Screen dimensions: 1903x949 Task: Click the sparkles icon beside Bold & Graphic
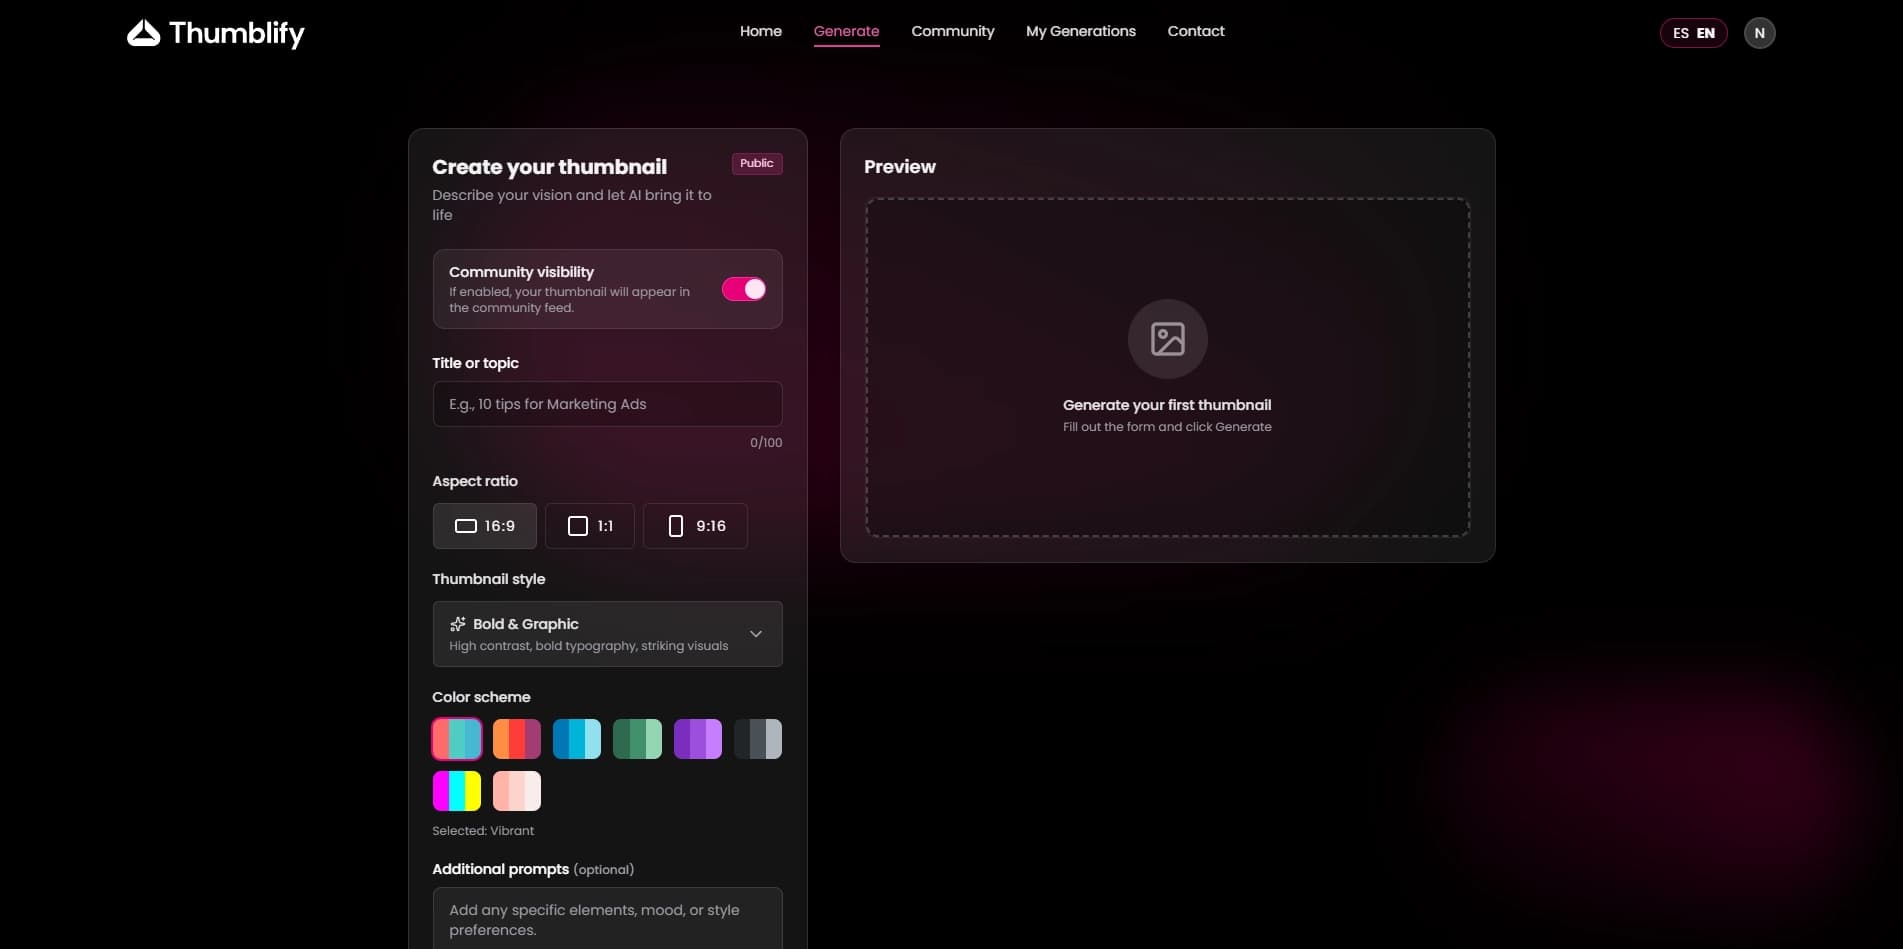coord(457,623)
